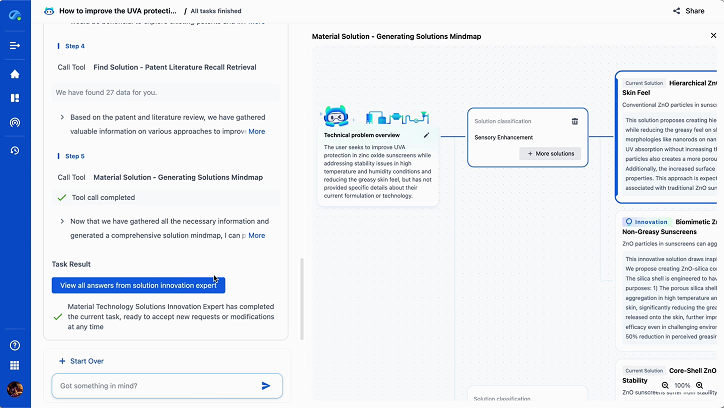
Task: Click the app logo in the sidebar
Action: coord(15,15)
